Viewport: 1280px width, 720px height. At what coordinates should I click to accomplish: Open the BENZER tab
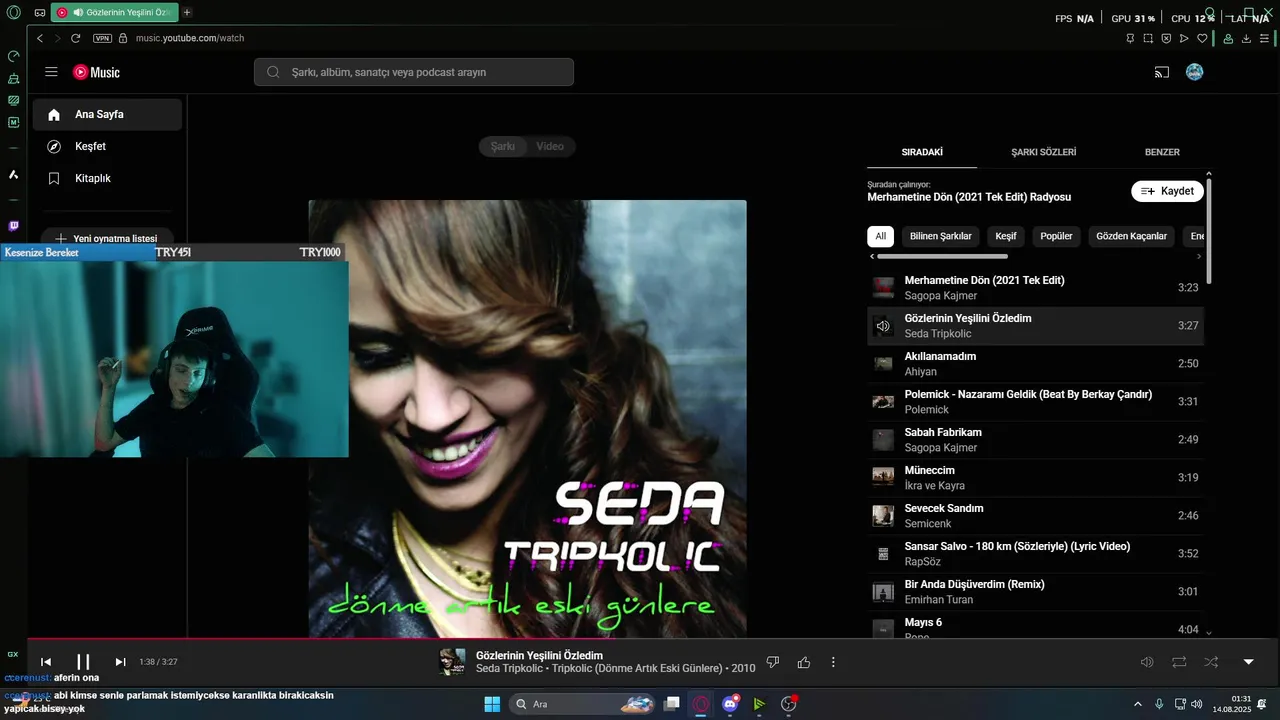pyautogui.click(x=1162, y=152)
